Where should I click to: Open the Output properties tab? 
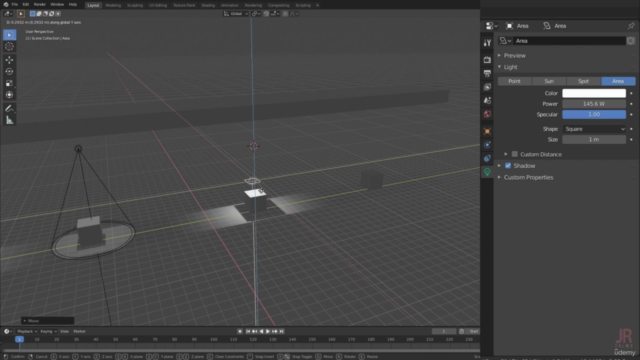click(x=487, y=73)
